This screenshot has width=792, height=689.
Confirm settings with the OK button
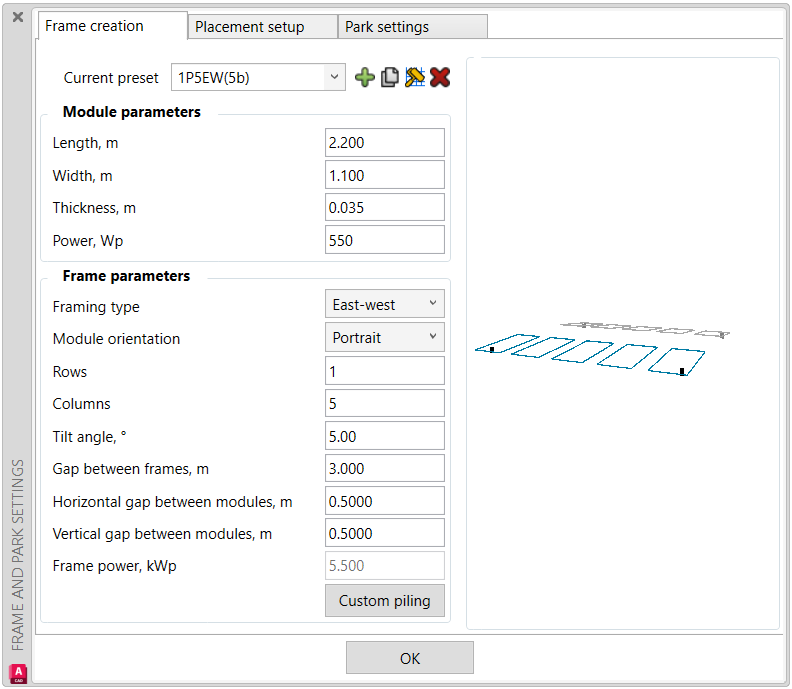tap(410, 658)
